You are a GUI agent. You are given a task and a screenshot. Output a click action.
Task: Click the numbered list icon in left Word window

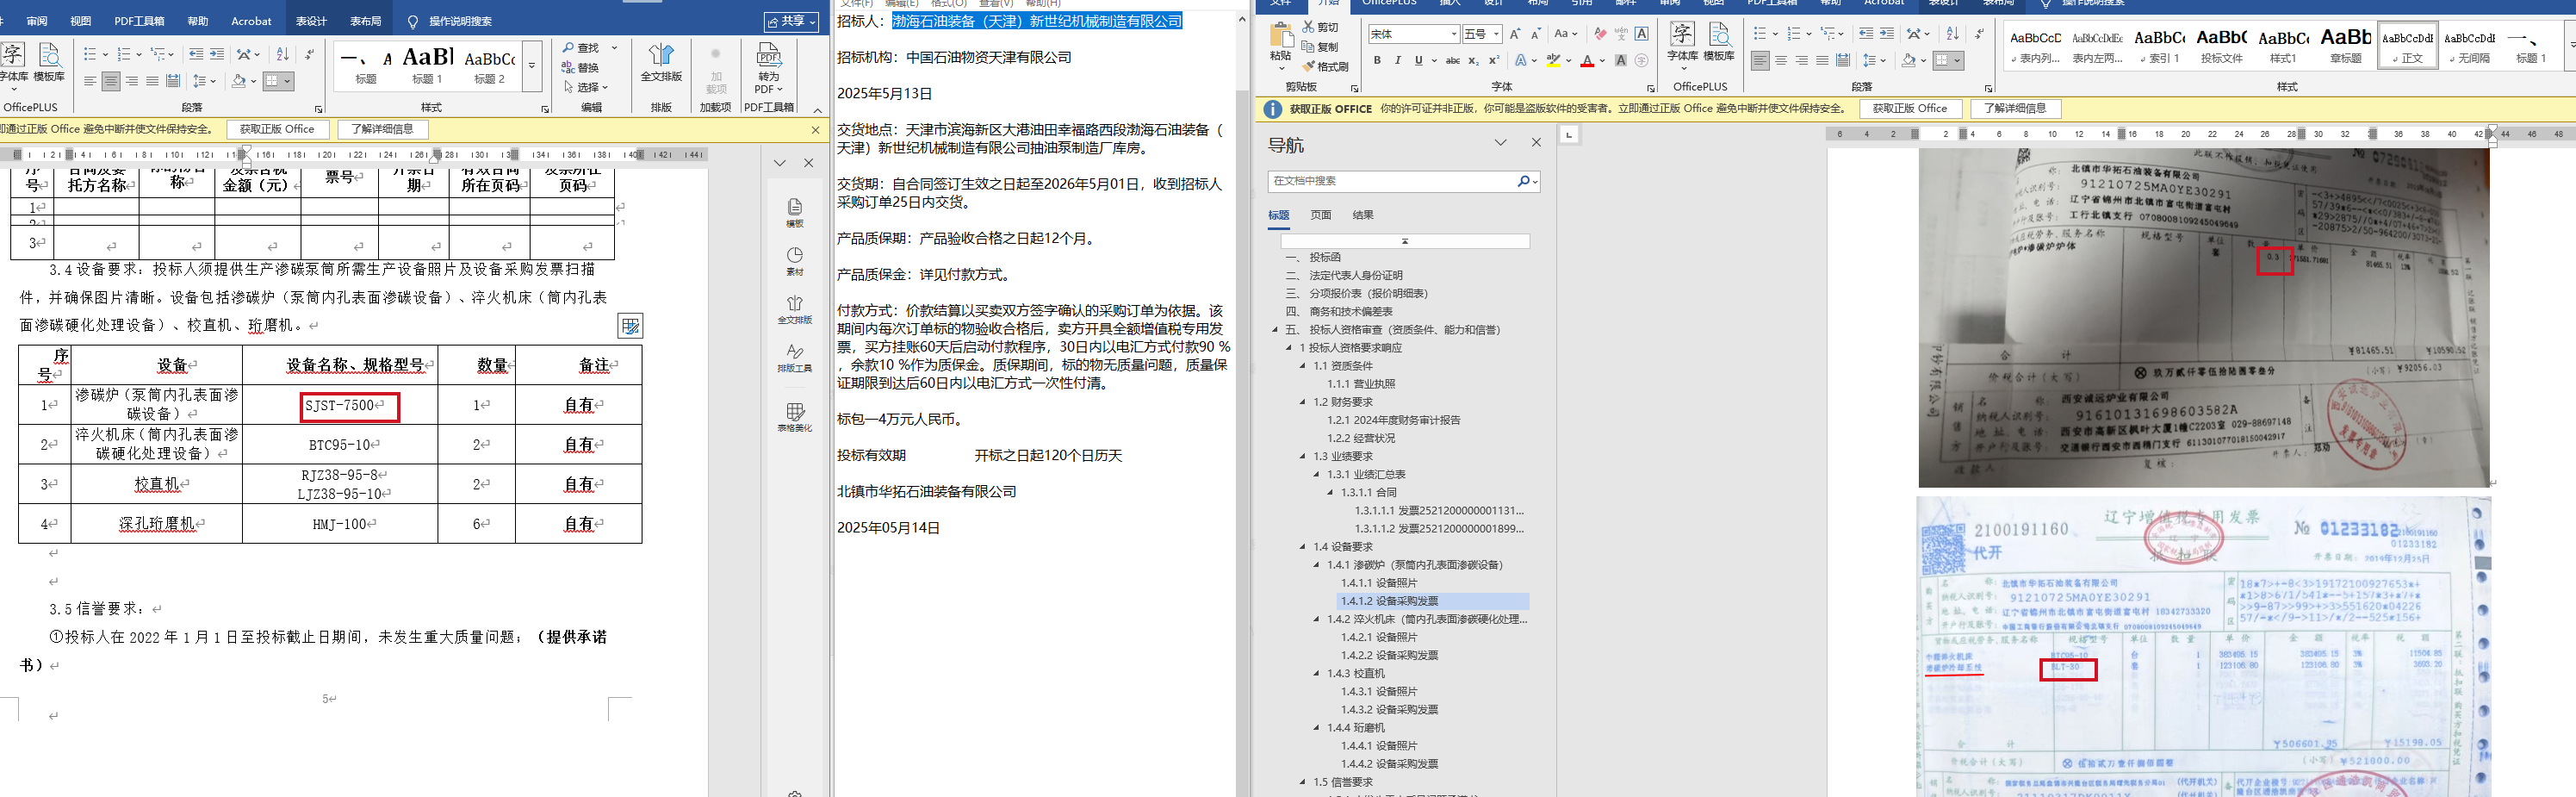pyautogui.click(x=124, y=54)
